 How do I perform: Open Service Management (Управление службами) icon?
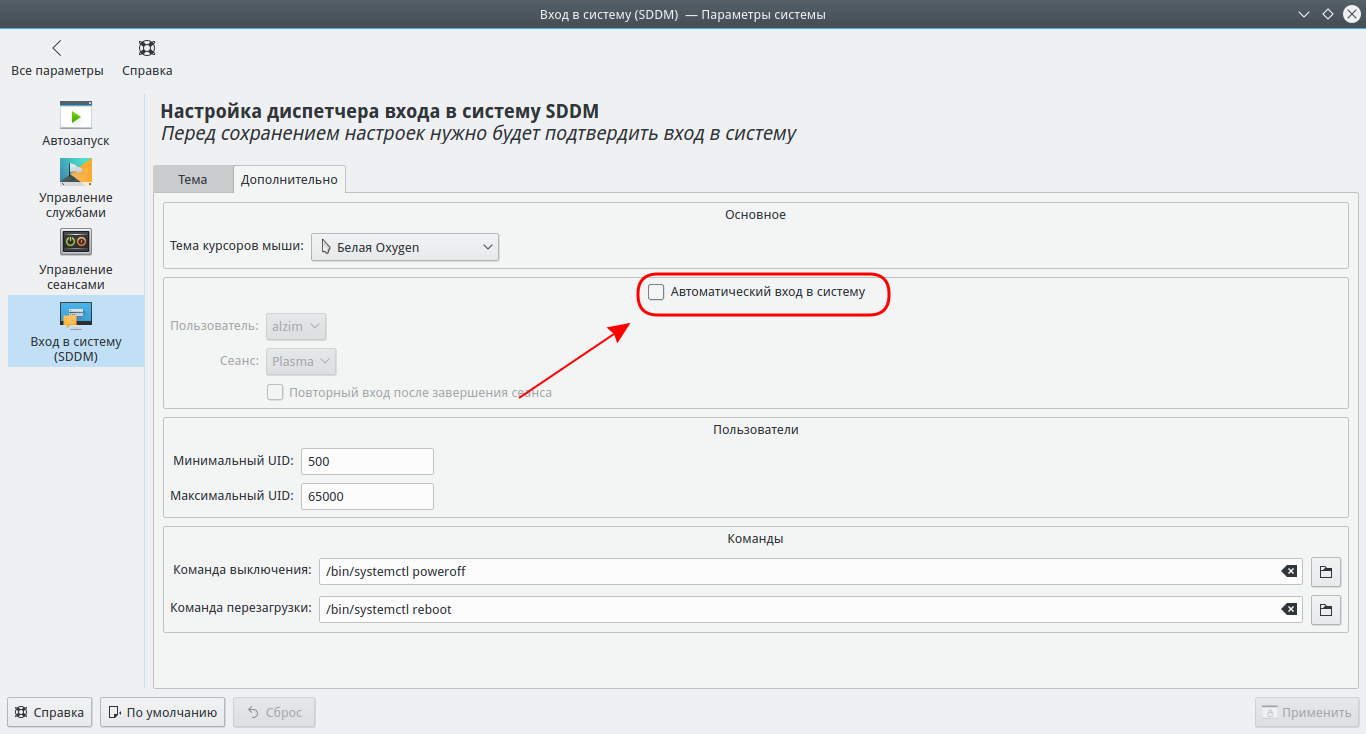pyautogui.click(x=76, y=172)
